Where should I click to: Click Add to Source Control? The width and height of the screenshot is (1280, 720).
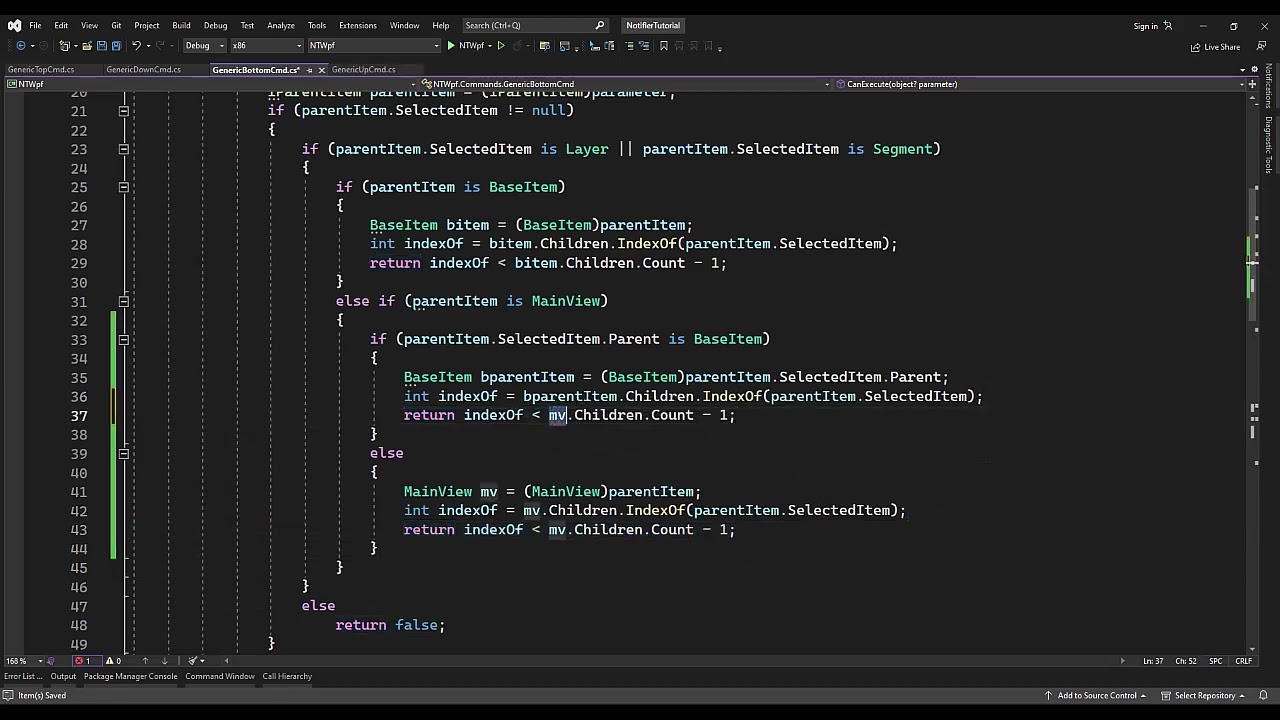(x=1097, y=696)
